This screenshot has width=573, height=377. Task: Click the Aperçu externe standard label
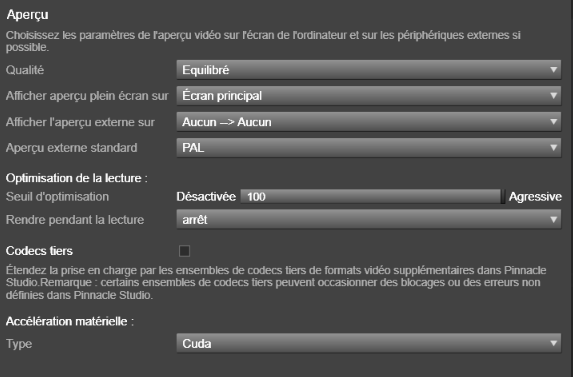[72, 148]
